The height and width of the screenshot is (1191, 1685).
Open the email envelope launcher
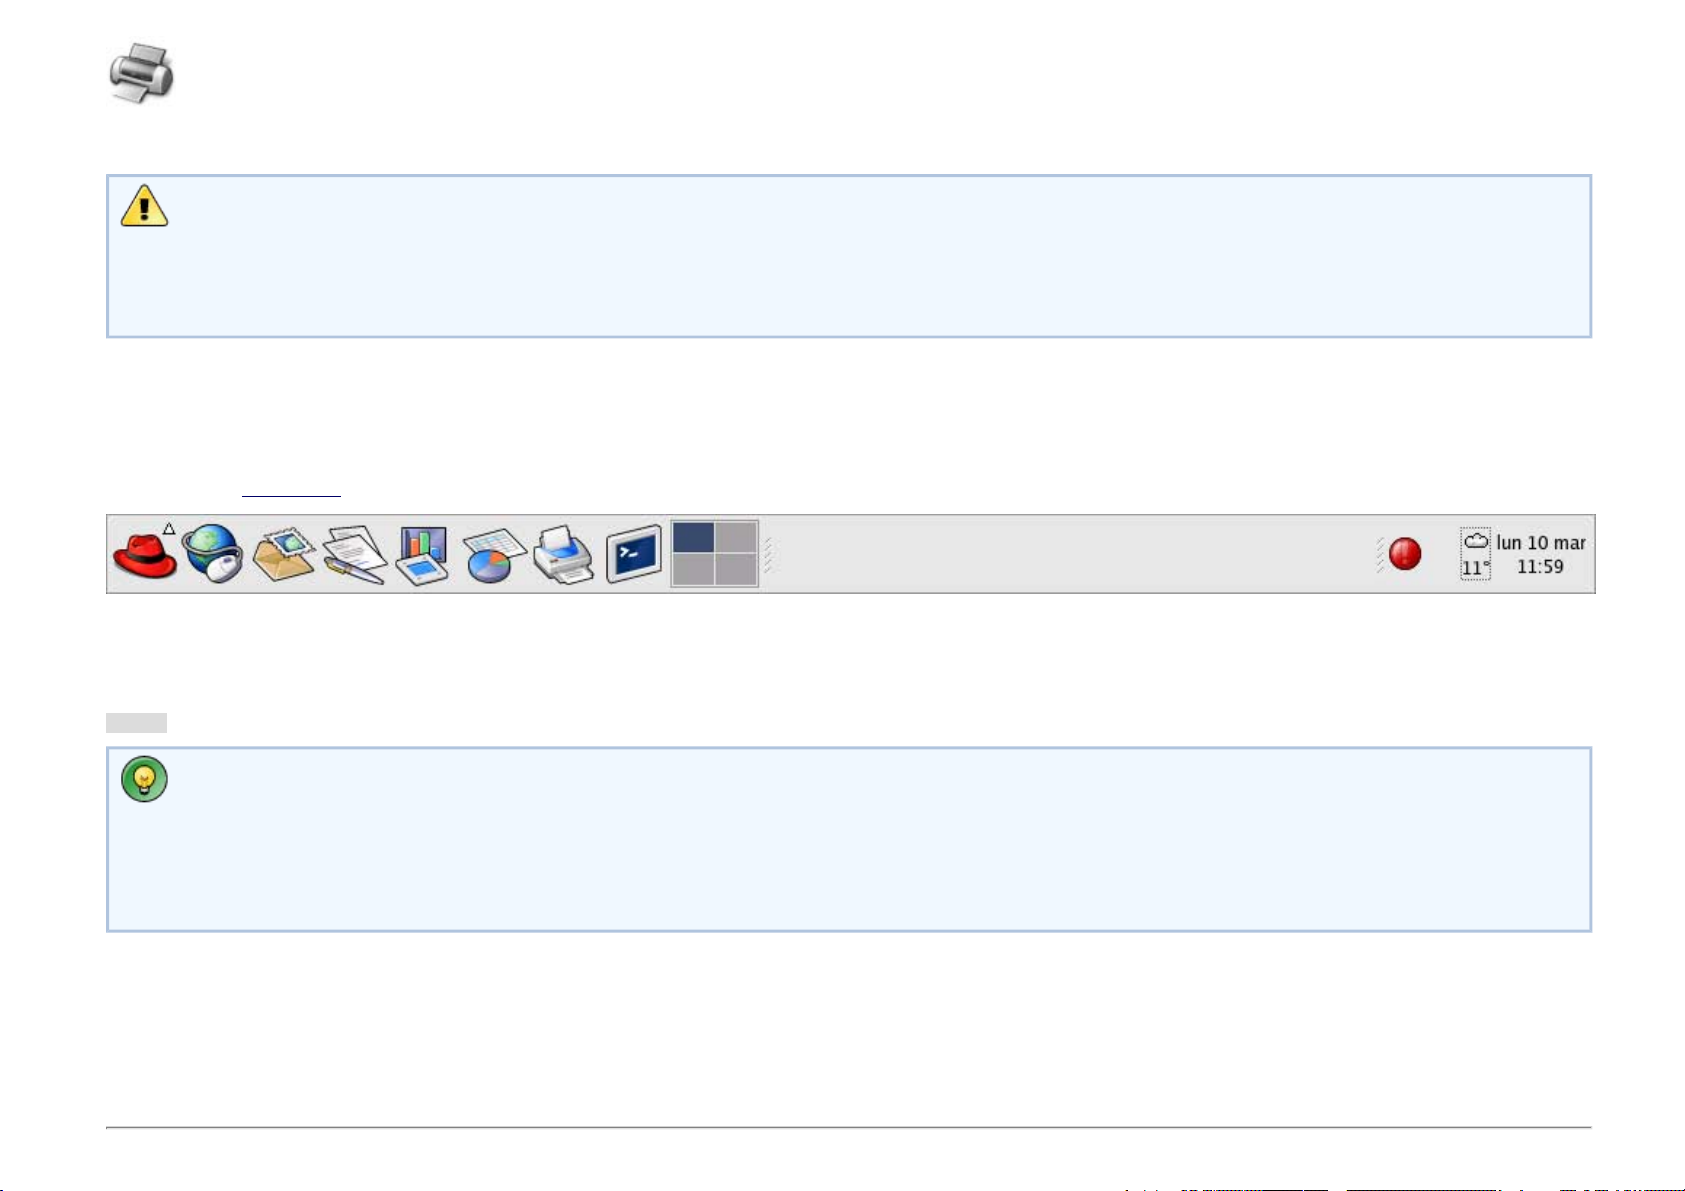284,555
